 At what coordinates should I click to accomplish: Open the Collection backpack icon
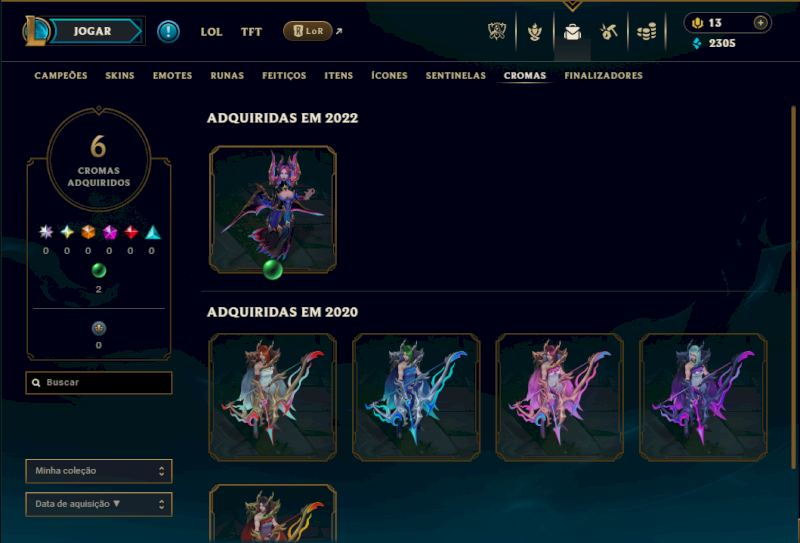point(572,32)
